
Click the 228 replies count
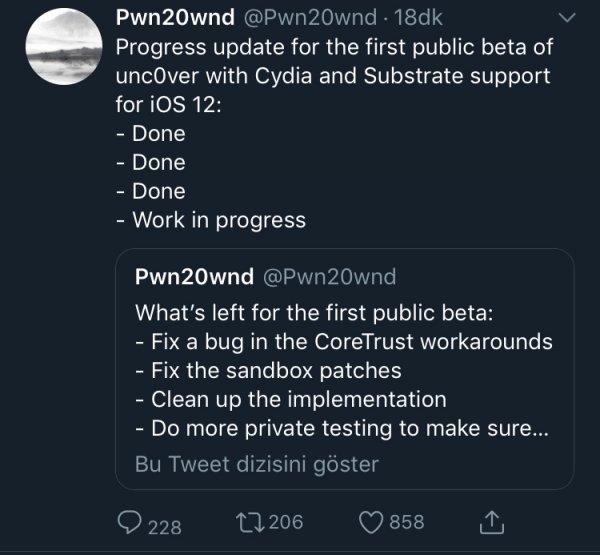165,523
